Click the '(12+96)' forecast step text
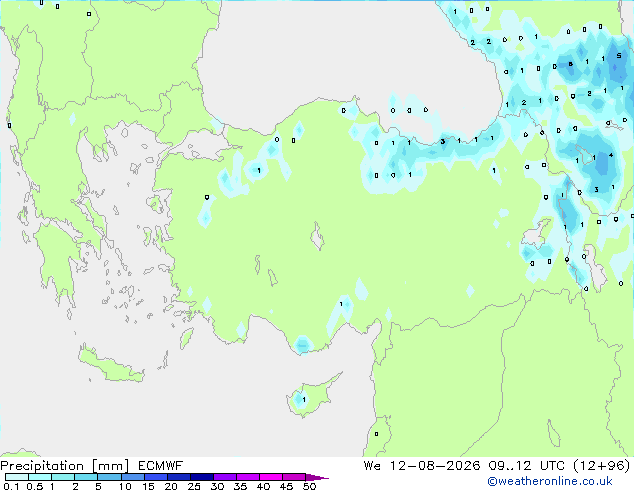Image resolution: width=634 pixels, height=490 pixels. pyautogui.click(x=602, y=466)
